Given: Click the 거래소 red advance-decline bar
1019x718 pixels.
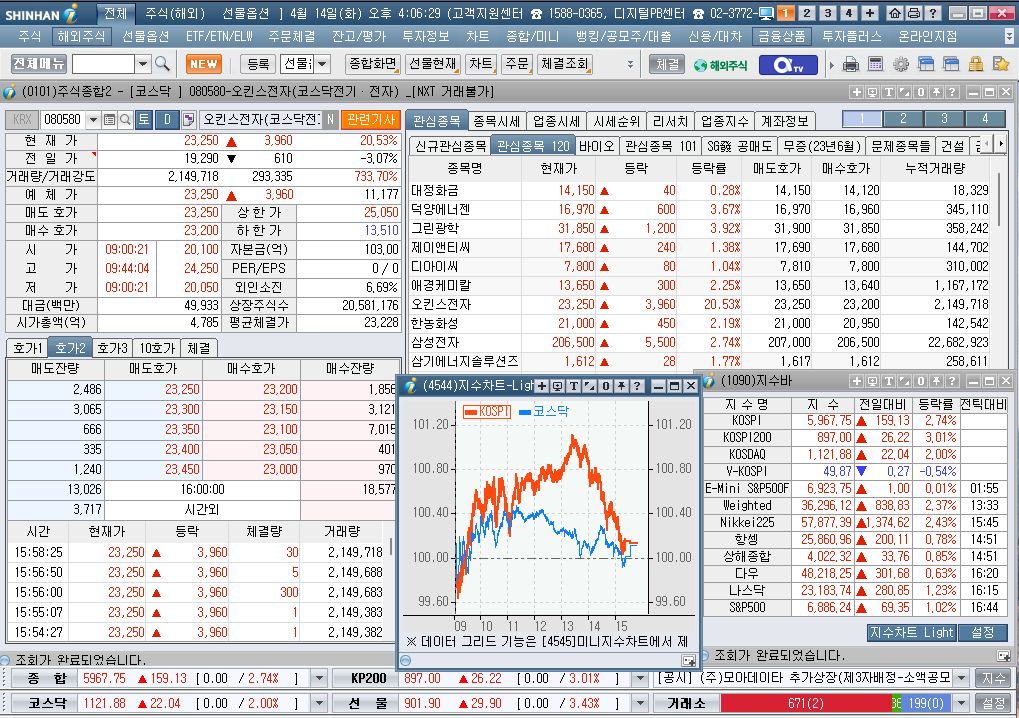Looking at the screenshot, I should click(x=806, y=704).
